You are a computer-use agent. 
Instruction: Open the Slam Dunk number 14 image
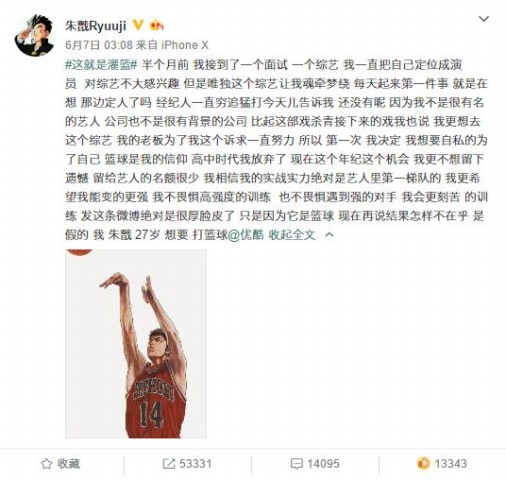136,343
